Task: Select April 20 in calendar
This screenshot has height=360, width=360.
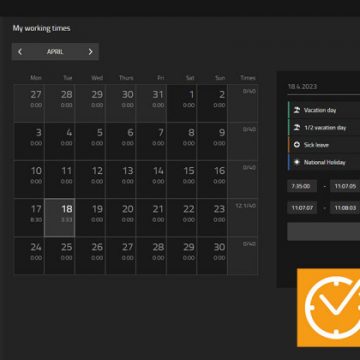Action: (x=121, y=218)
